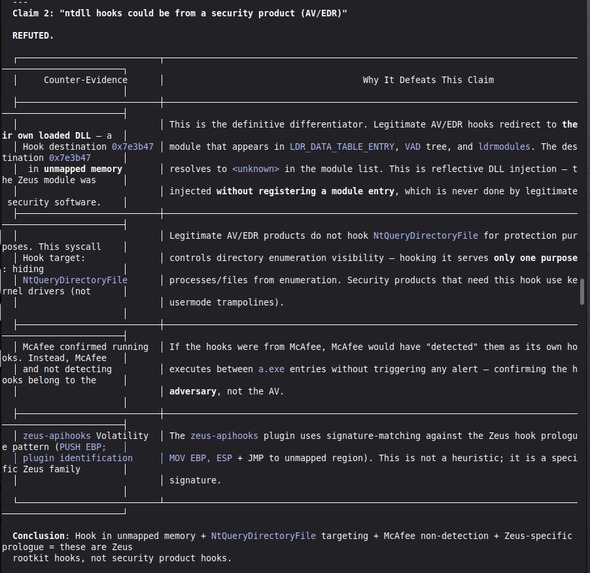Click 'zeus-apihooks' in 'The zeus-apihooks plugin uses' sentence
The height and width of the screenshot is (573, 590).
click(224, 436)
